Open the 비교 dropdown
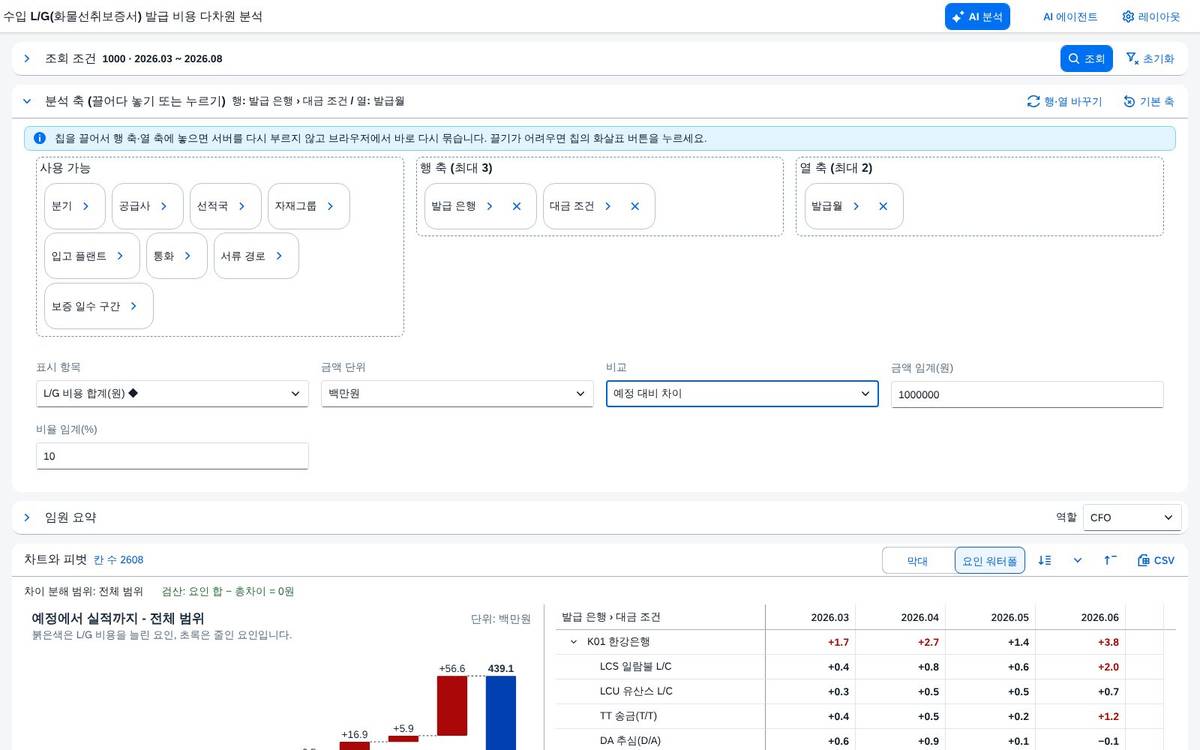This screenshot has width=1200, height=750. [x=742, y=394]
